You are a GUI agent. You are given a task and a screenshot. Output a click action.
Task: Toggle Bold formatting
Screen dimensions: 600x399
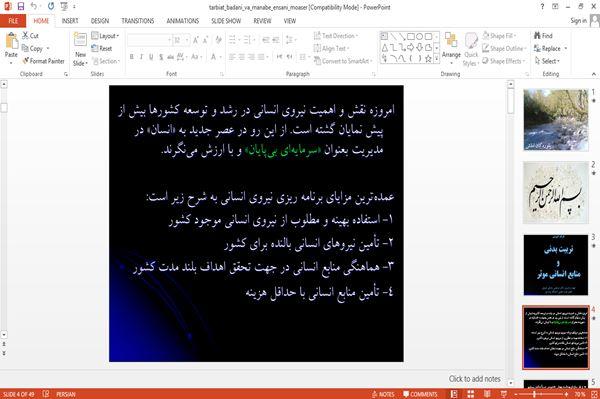point(132,57)
